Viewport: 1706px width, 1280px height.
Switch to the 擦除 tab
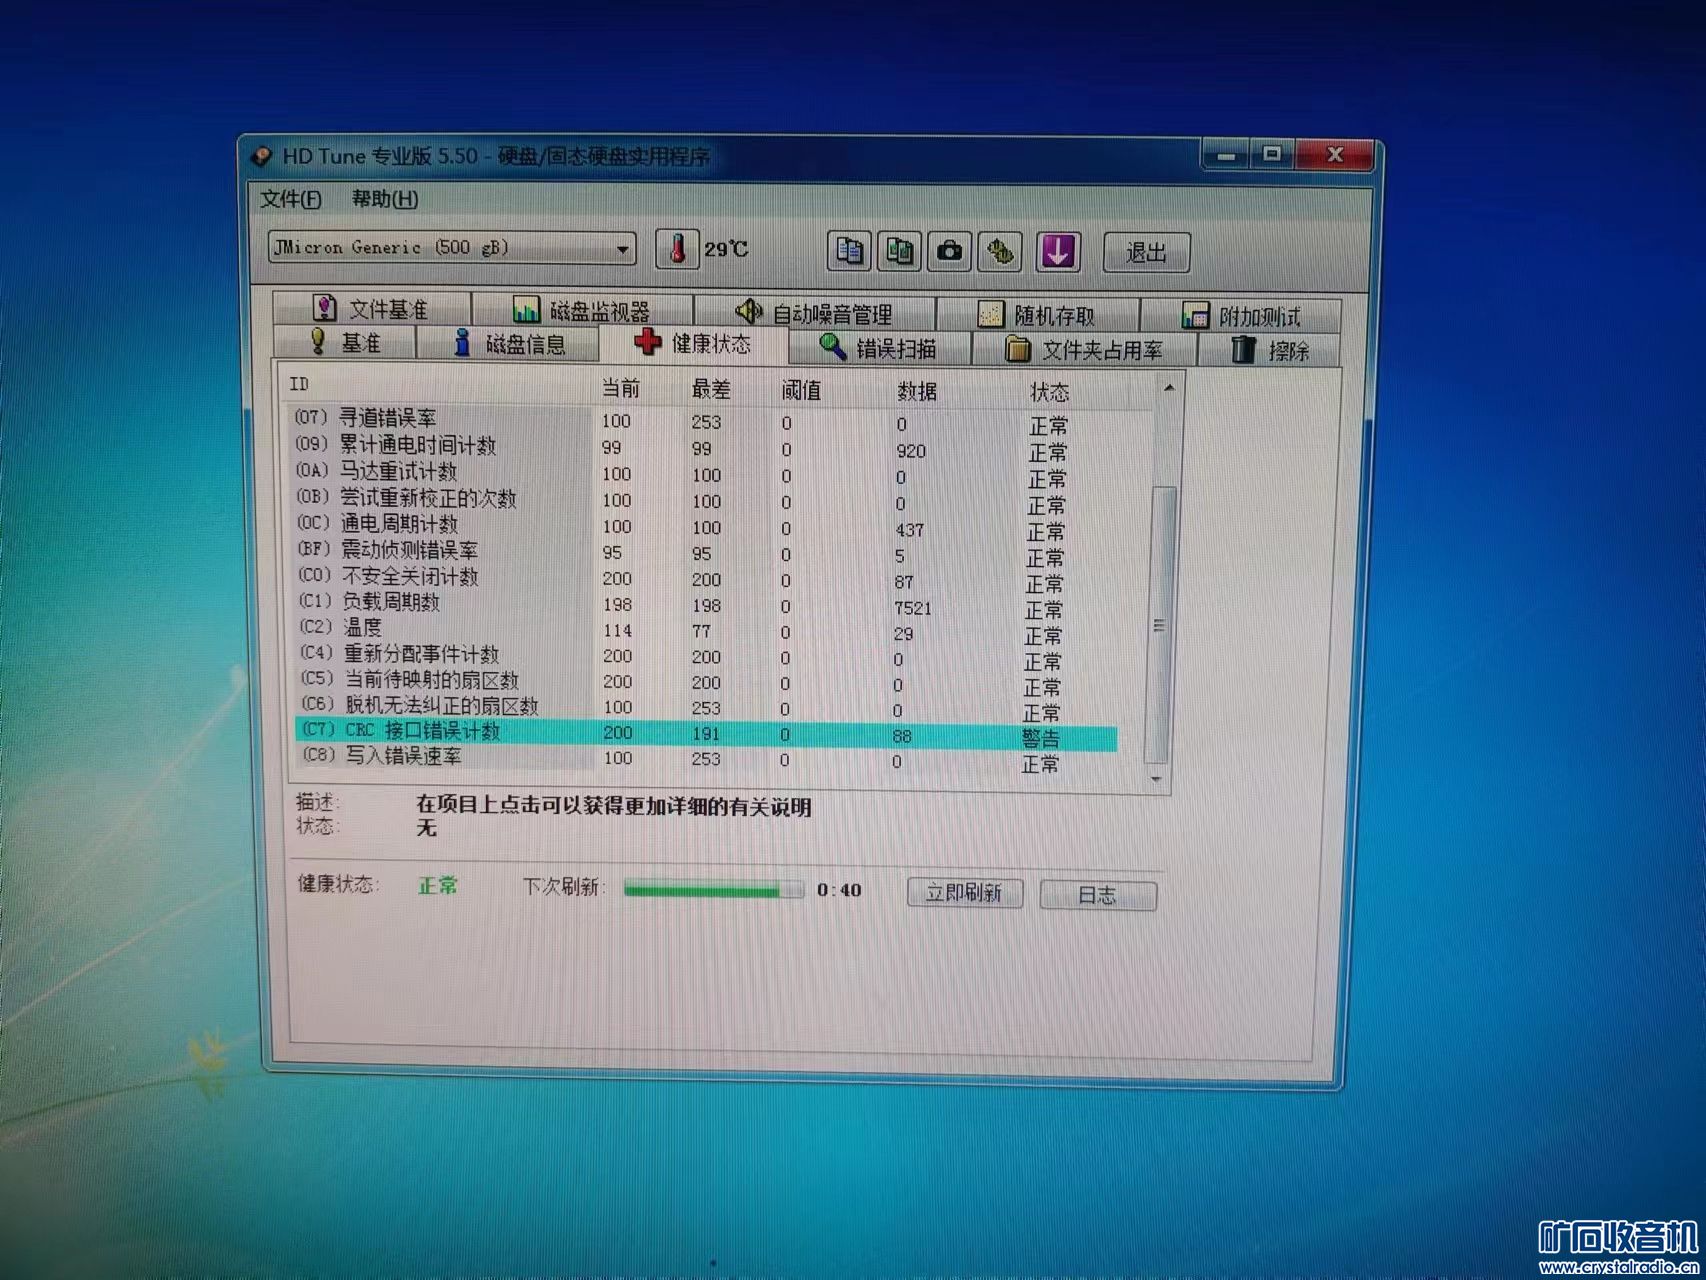pos(1270,350)
